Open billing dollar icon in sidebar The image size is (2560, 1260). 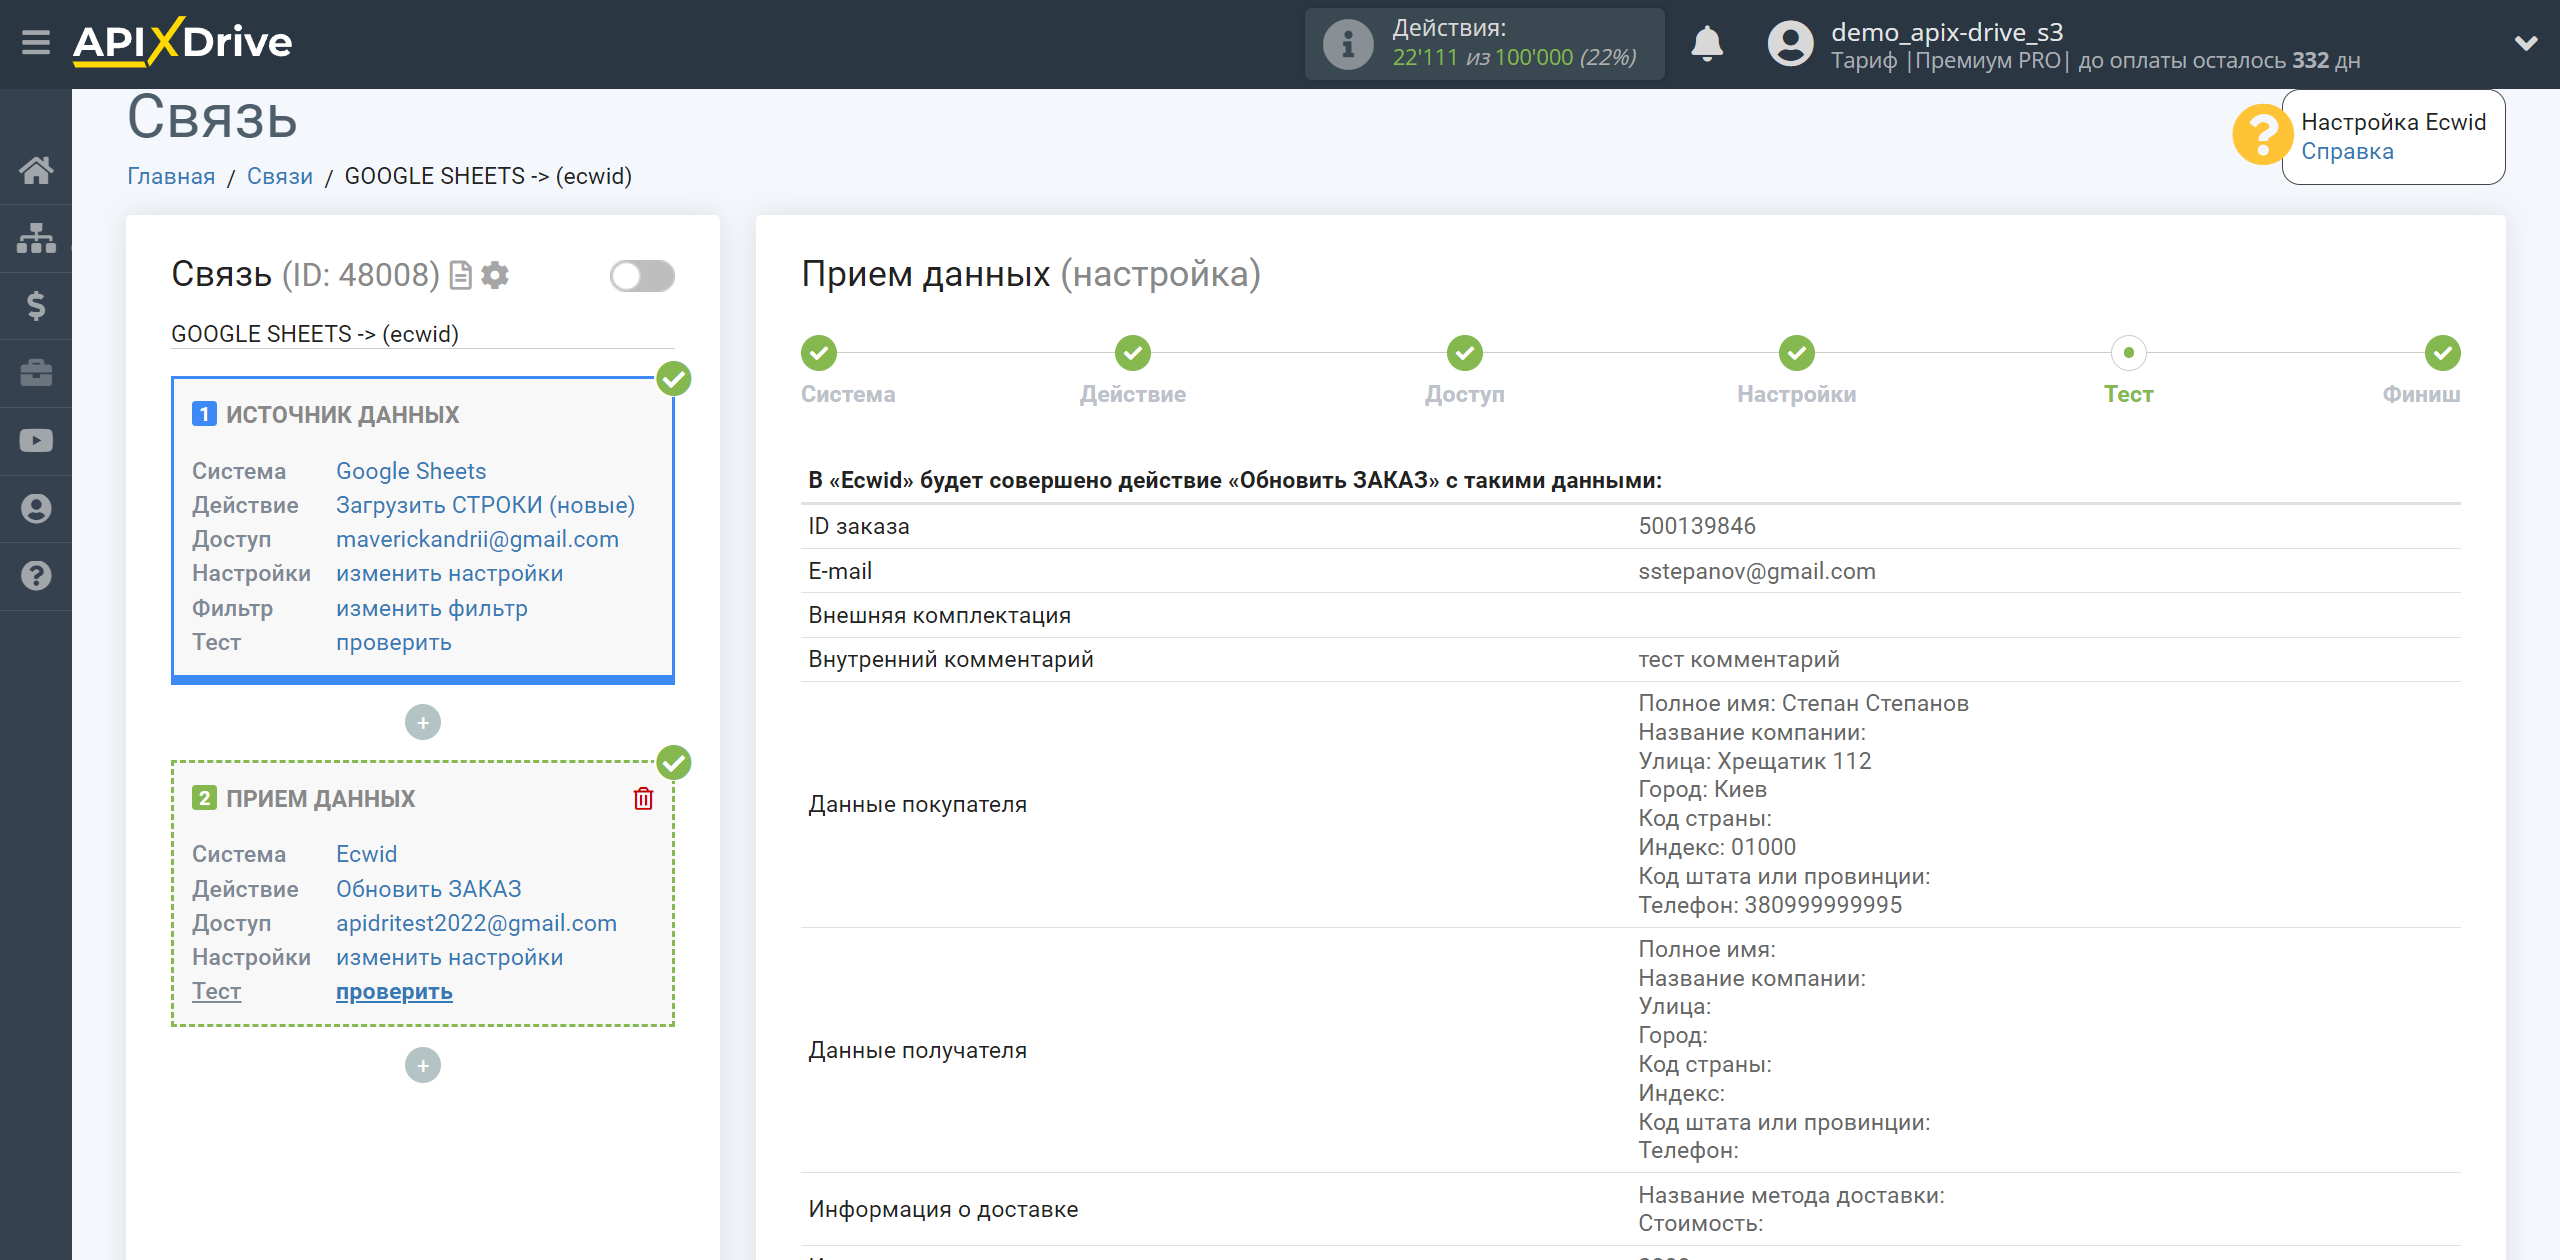[36, 305]
